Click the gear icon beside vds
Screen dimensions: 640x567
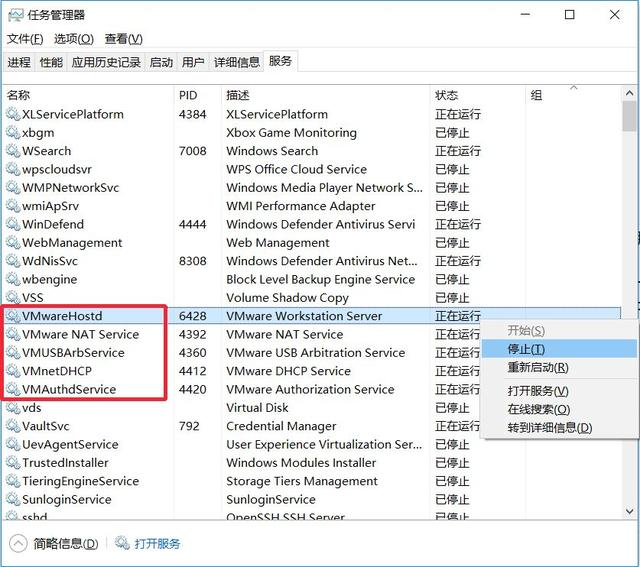point(13,408)
